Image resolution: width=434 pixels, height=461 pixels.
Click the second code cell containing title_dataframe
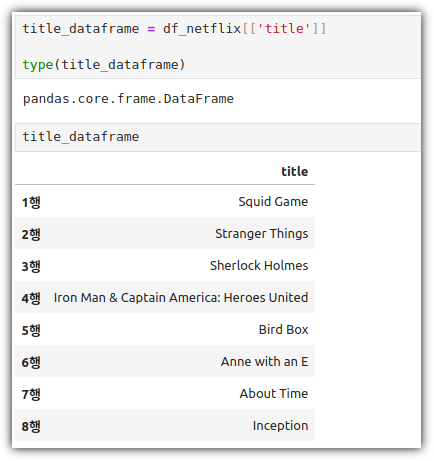point(218,137)
